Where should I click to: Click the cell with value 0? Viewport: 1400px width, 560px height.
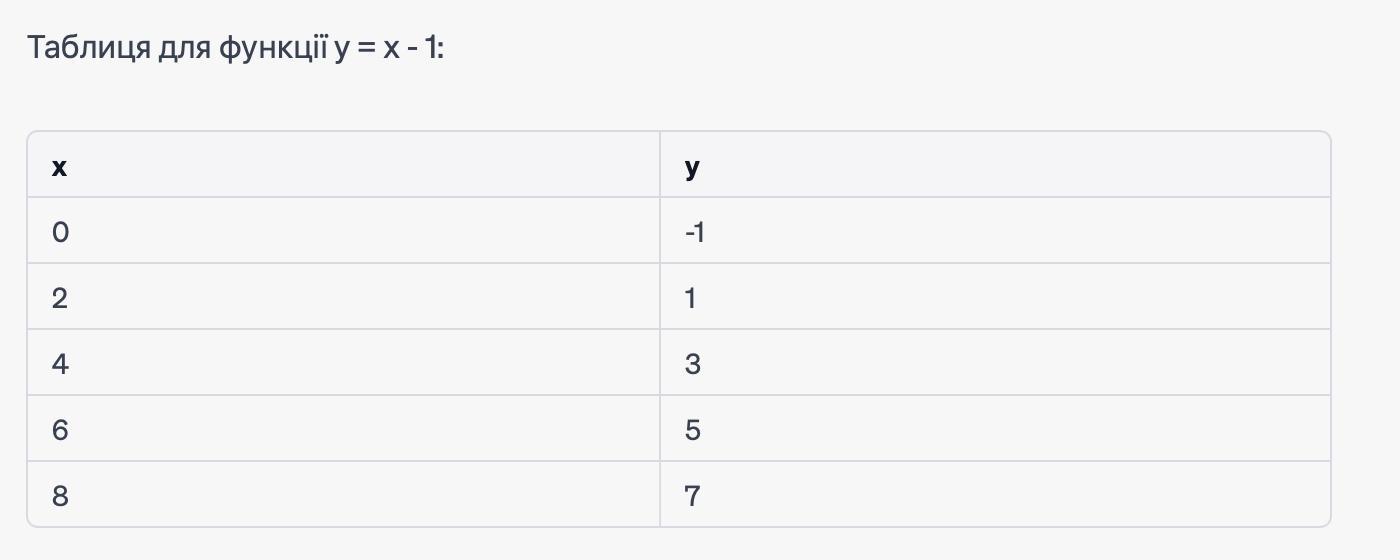60,232
